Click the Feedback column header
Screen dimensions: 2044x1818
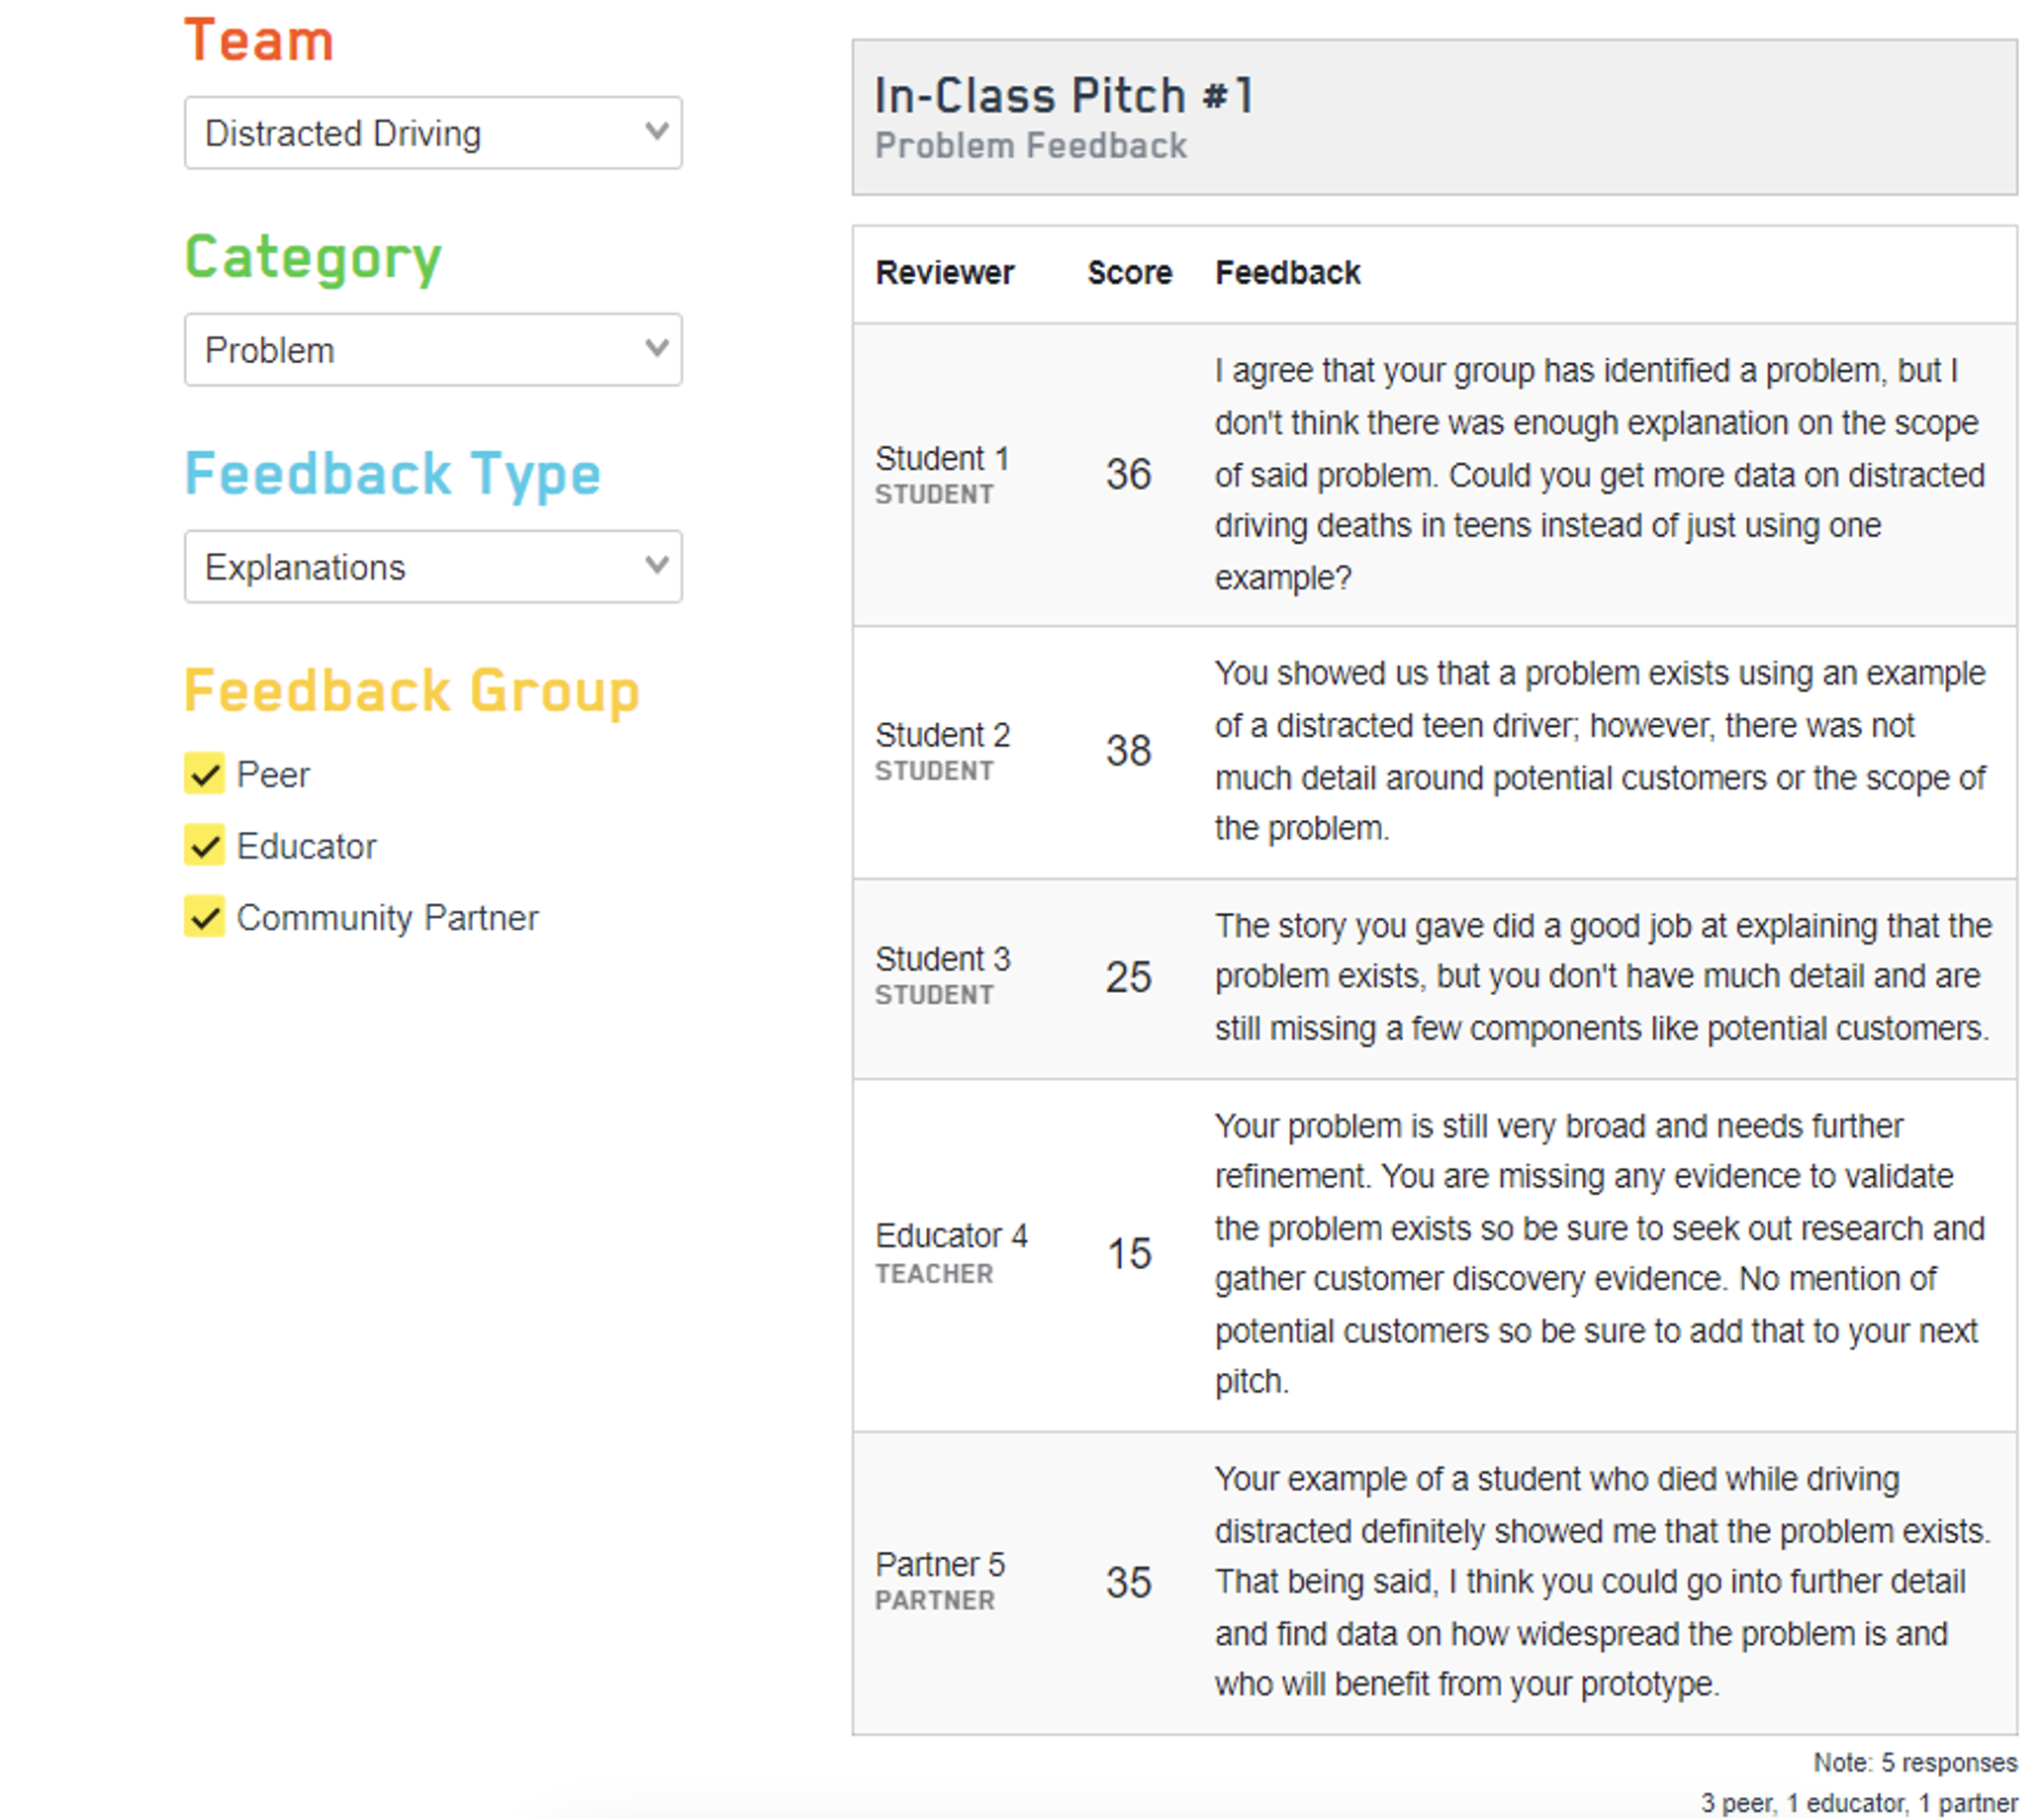pos(1287,273)
